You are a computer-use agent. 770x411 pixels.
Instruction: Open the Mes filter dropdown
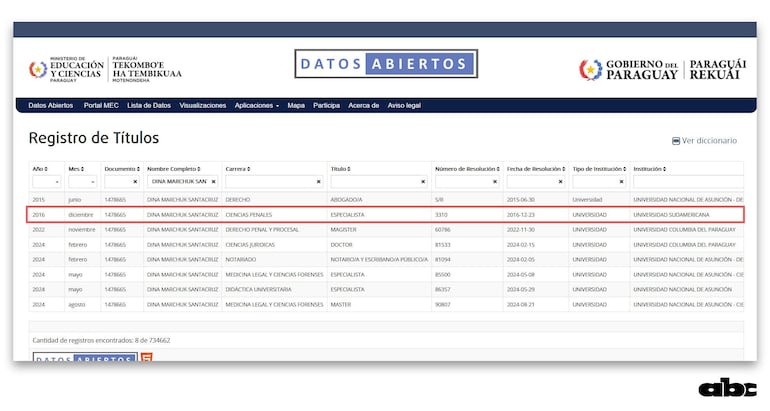coord(82,182)
